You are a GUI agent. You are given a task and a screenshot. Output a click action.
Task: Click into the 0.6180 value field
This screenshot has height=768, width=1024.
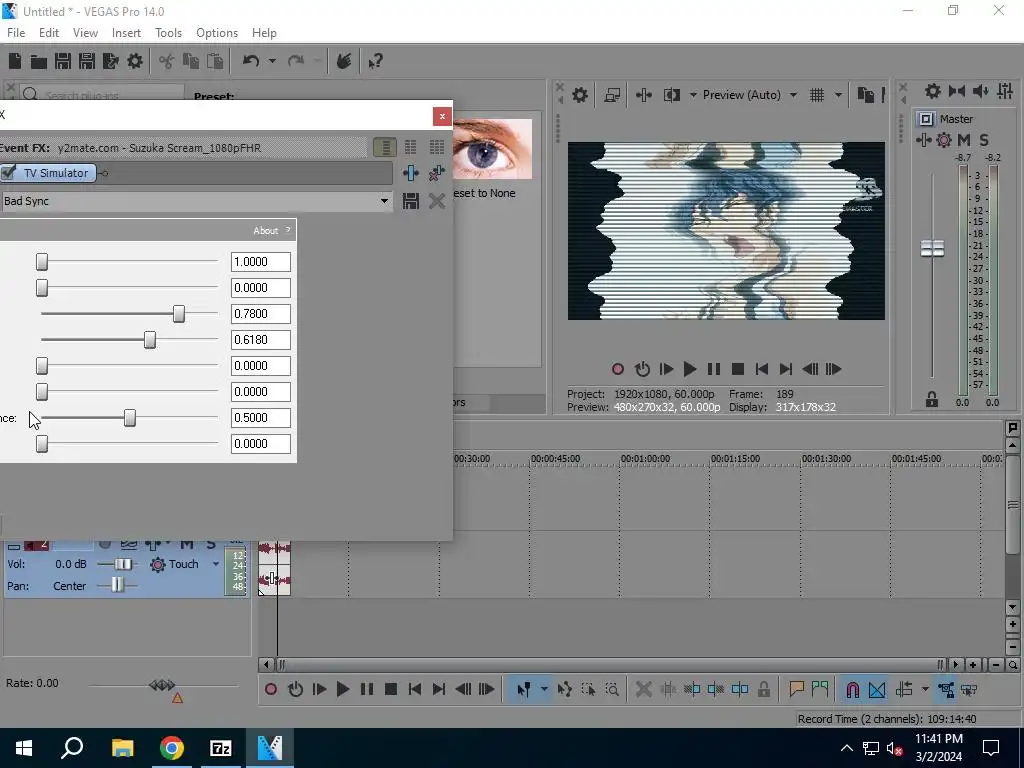tap(261, 340)
